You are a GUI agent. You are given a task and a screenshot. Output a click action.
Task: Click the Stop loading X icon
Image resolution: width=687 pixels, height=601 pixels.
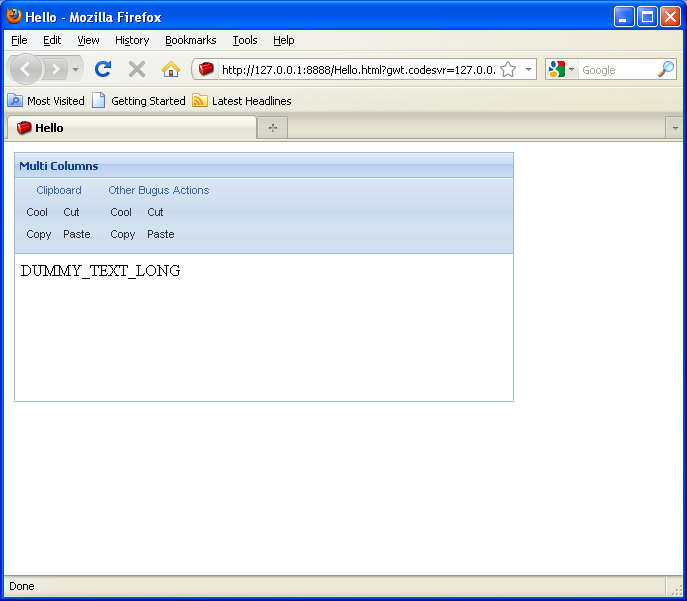click(x=137, y=69)
